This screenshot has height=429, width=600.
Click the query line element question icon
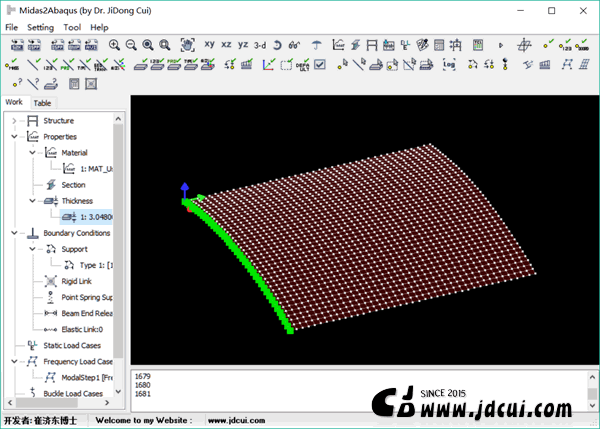point(34,83)
